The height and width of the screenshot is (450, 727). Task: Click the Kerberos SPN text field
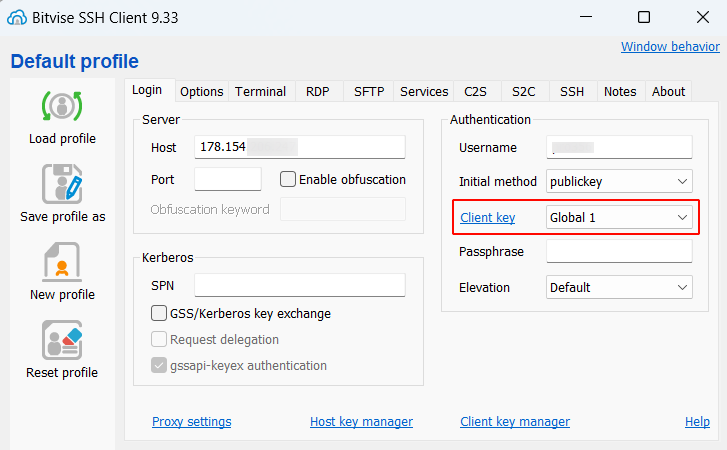point(299,286)
